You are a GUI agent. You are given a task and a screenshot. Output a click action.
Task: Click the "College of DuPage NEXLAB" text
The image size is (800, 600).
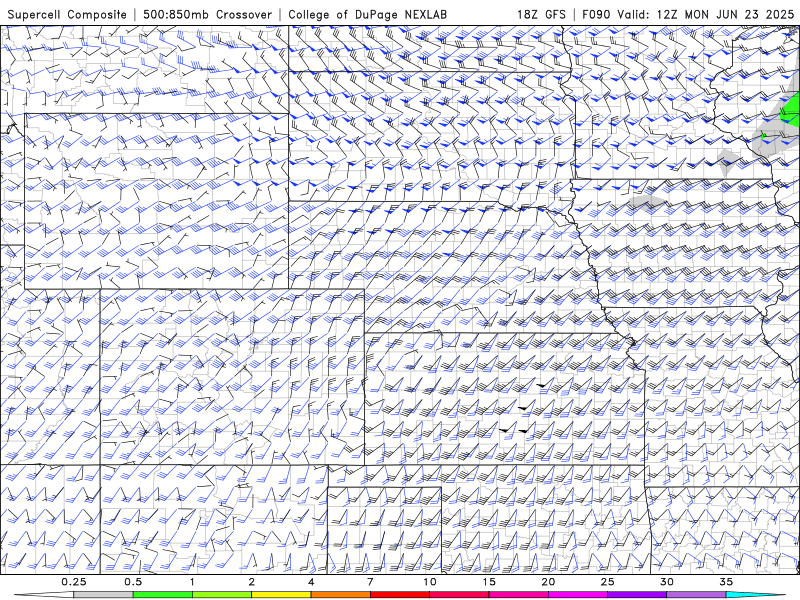pos(367,14)
